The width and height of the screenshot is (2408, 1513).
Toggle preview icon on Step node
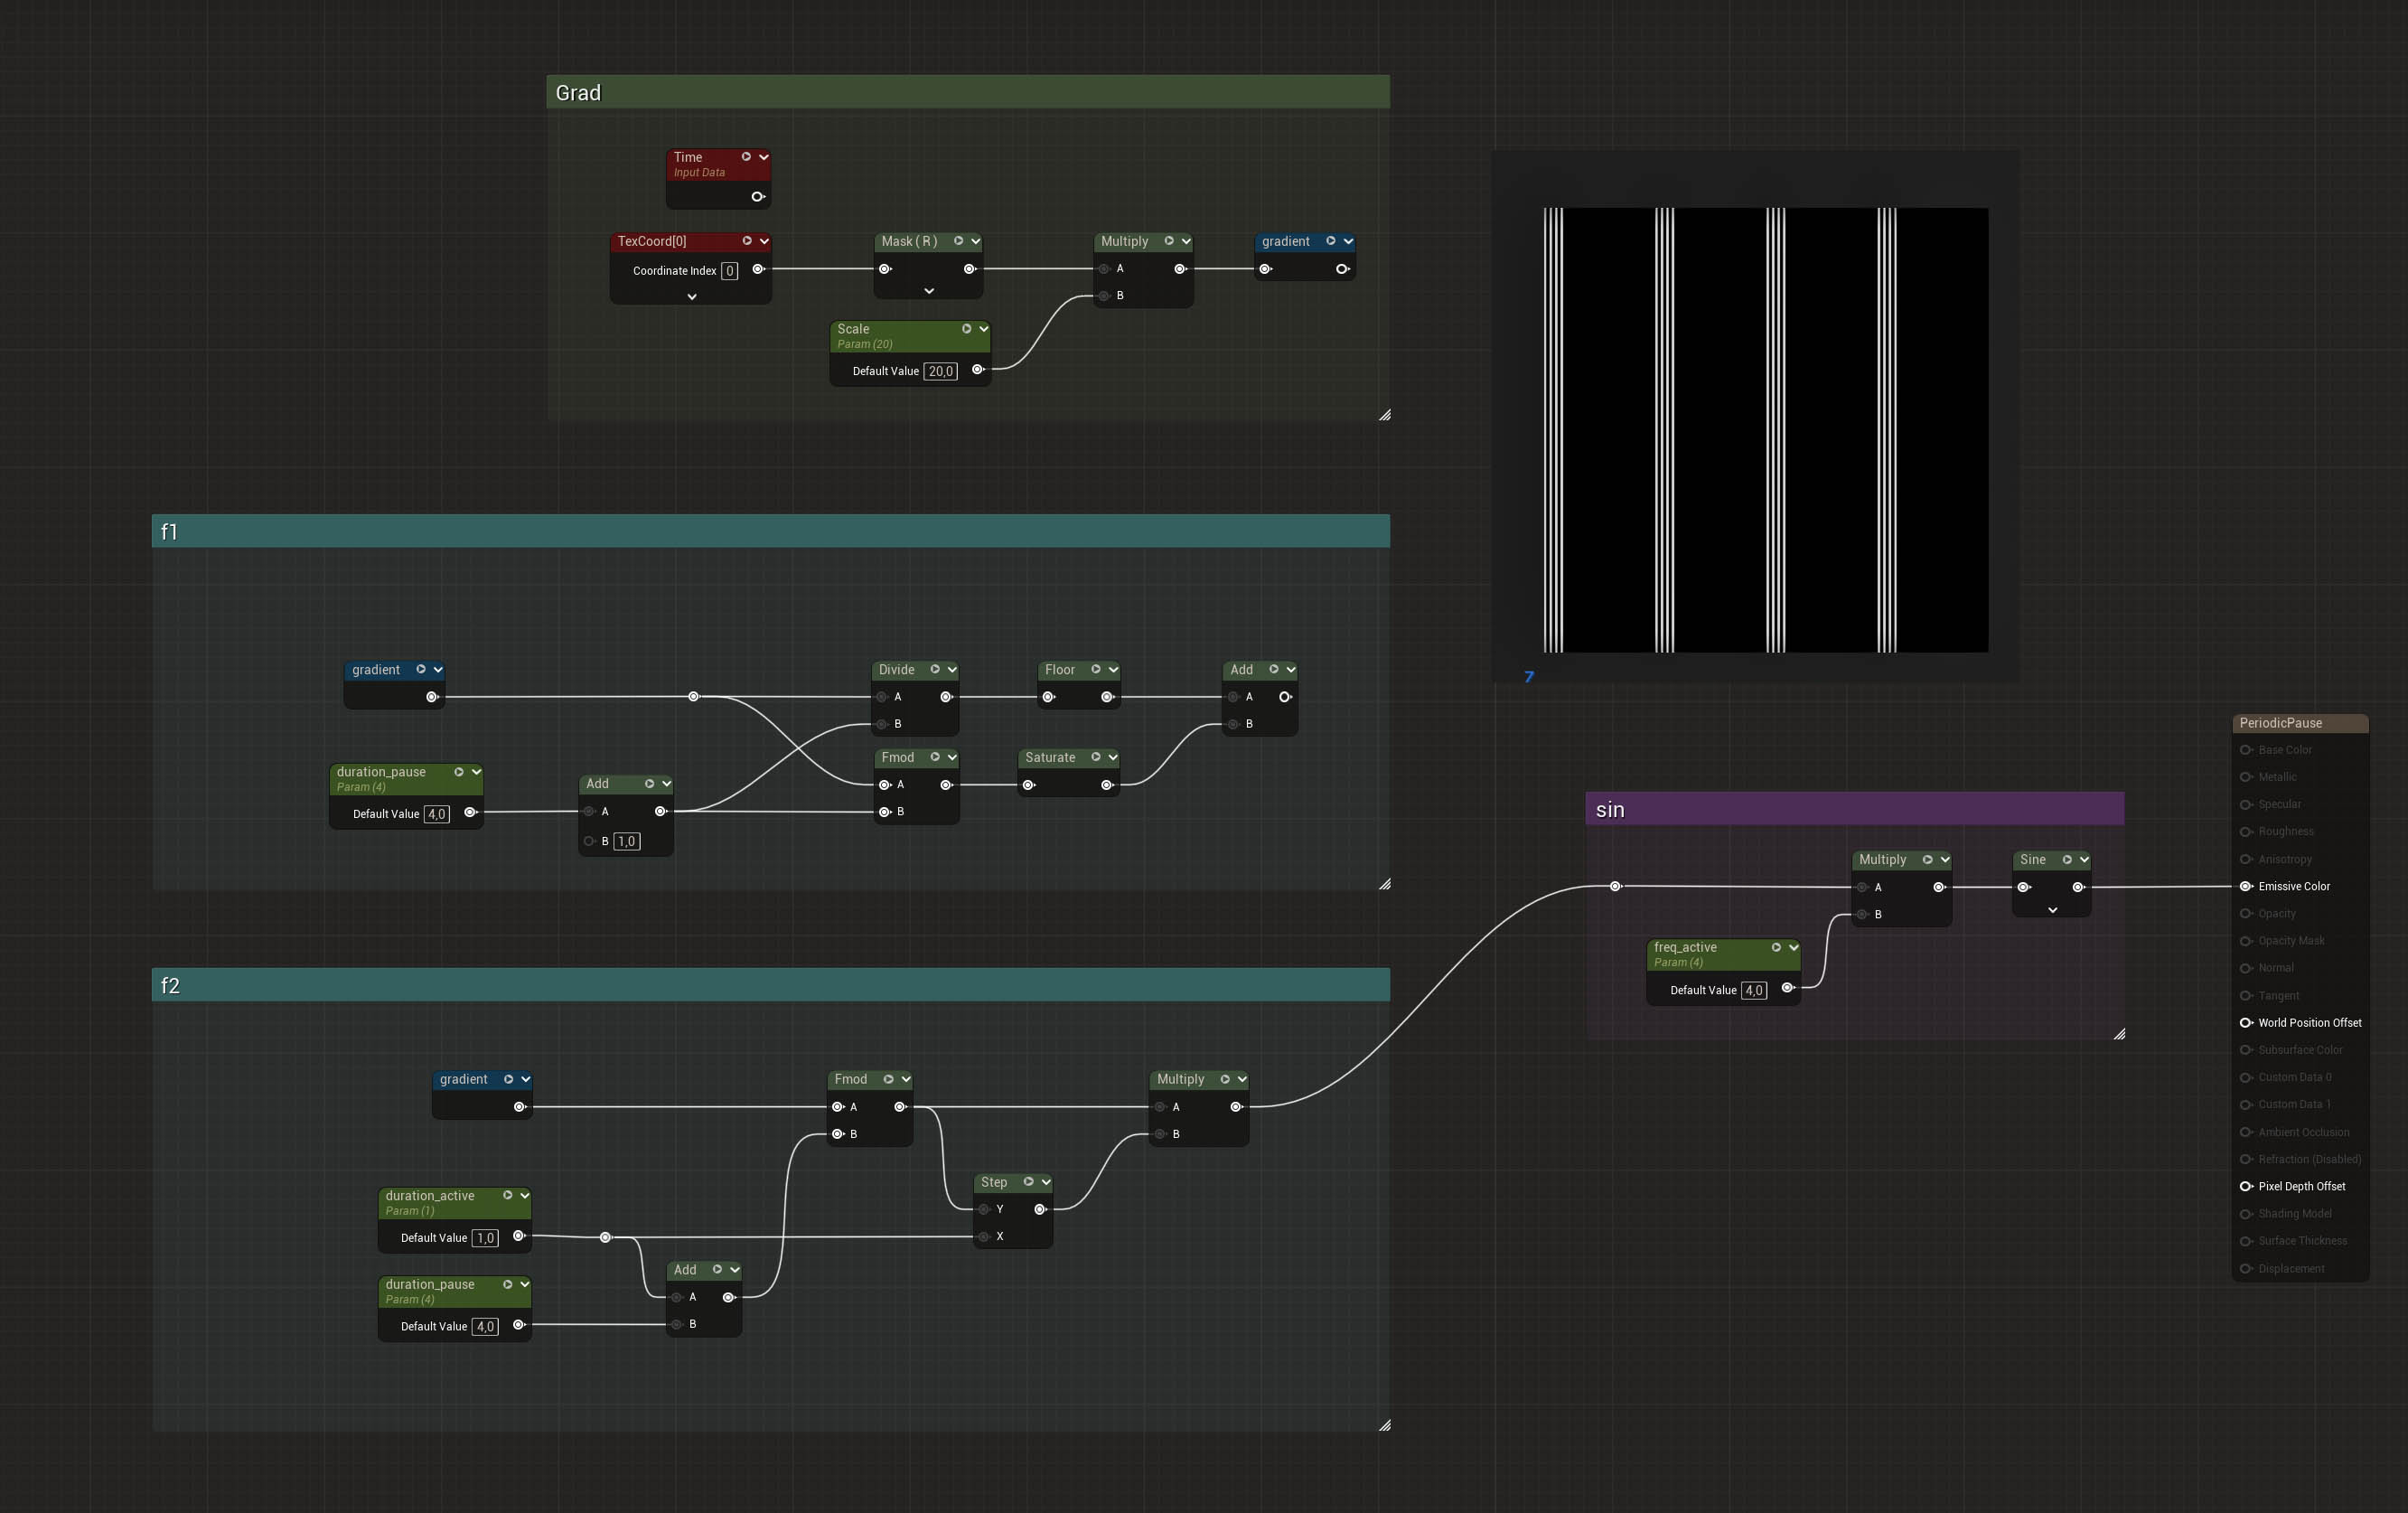pyautogui.click(x=1028, y=1182)
